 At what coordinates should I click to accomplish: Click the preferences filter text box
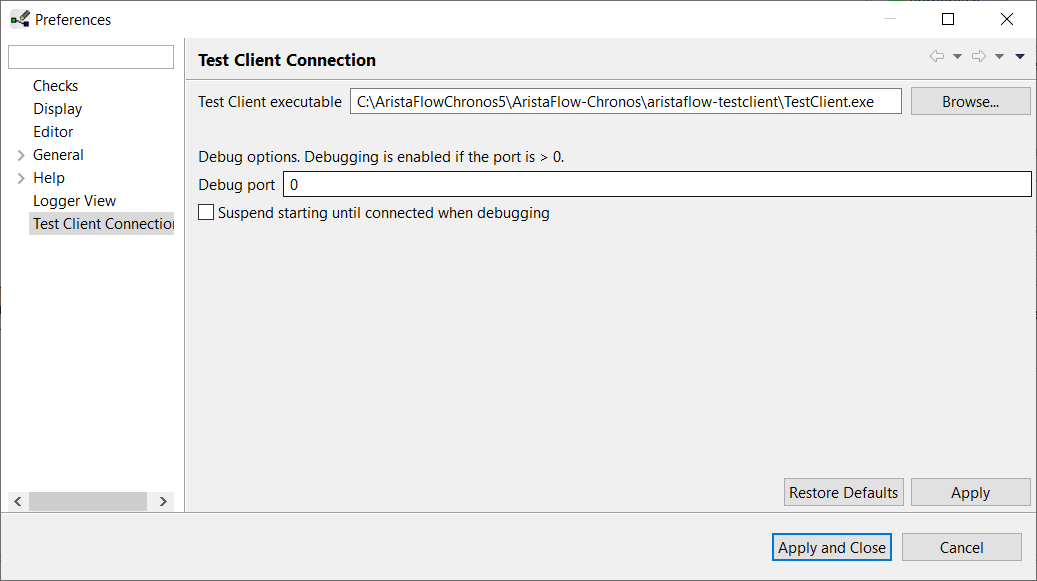91,57
